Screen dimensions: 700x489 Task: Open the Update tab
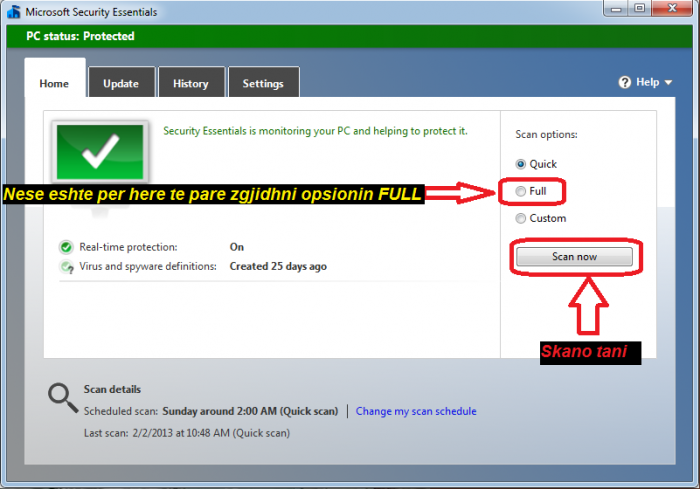click(x=121, y=84)
